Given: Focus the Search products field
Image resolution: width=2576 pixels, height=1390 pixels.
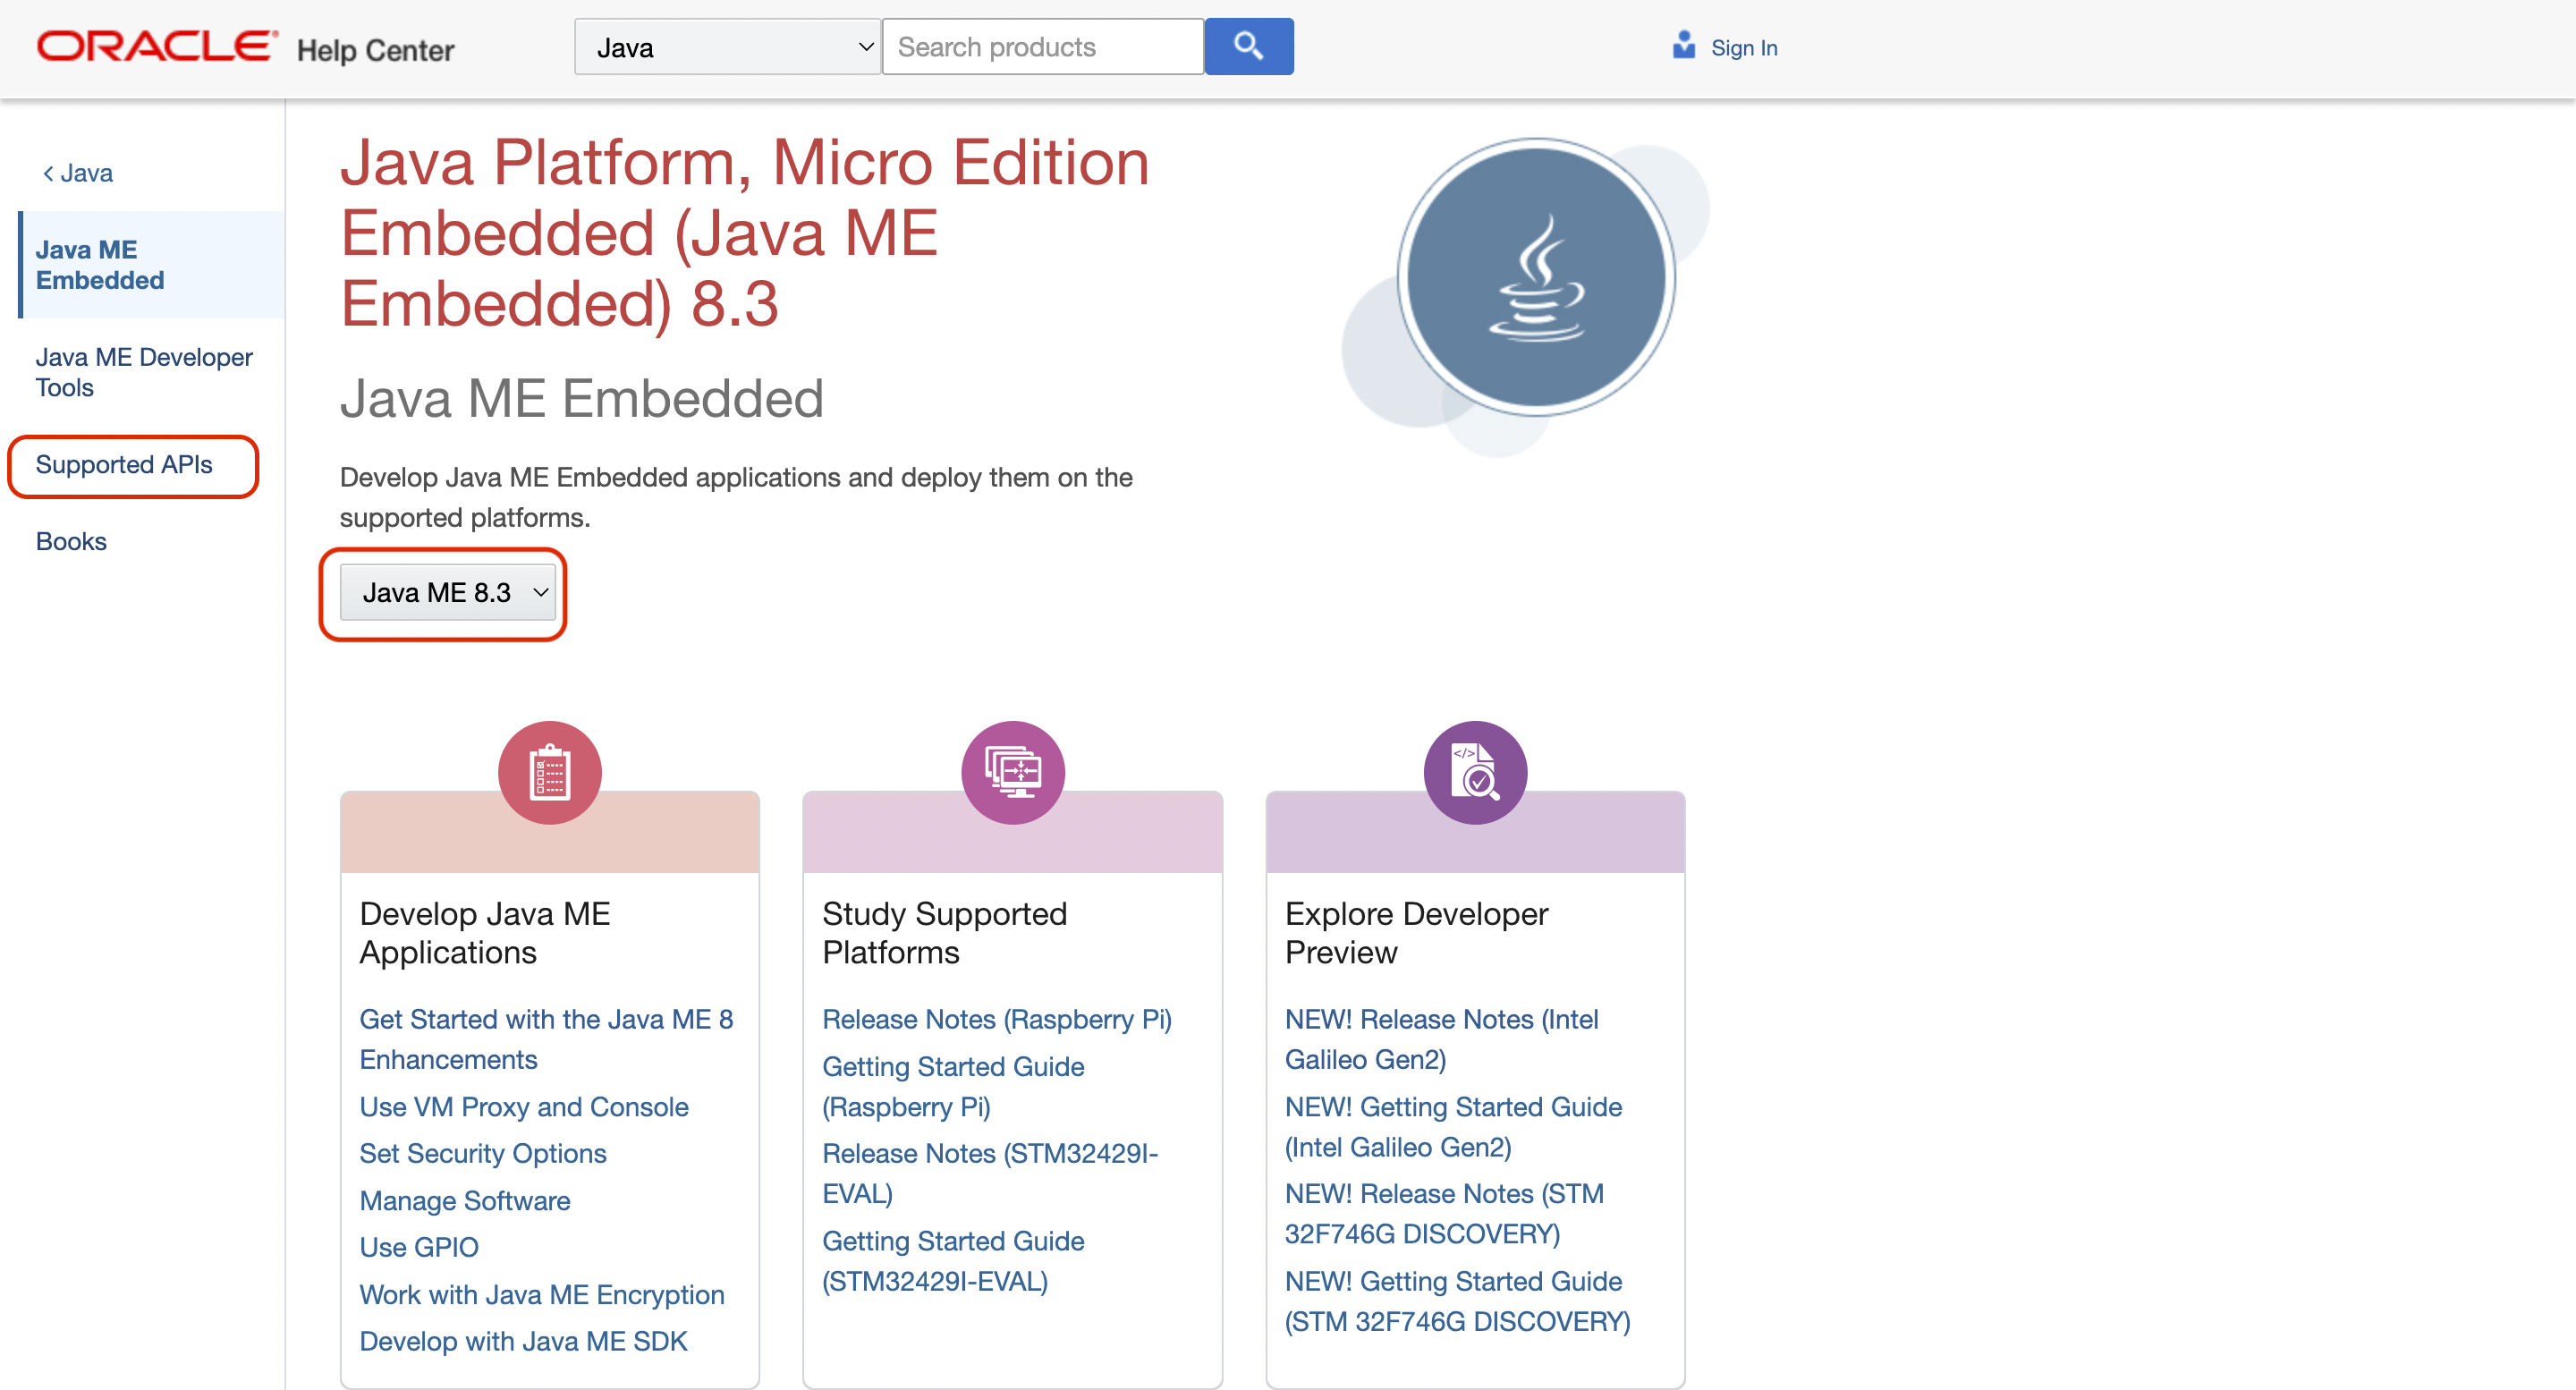Looking at the screenshot, I should click(1042, 47).
